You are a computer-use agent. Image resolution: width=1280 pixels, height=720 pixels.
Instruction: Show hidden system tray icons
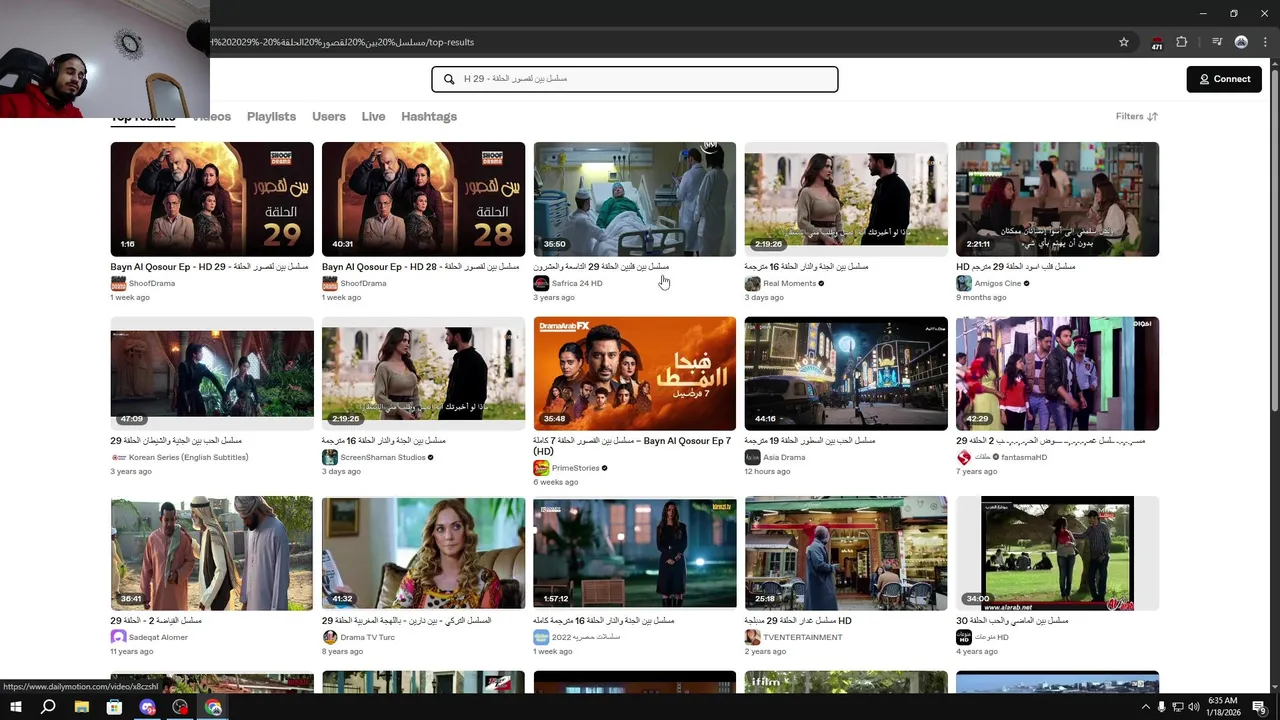(x=1145, y=707)
